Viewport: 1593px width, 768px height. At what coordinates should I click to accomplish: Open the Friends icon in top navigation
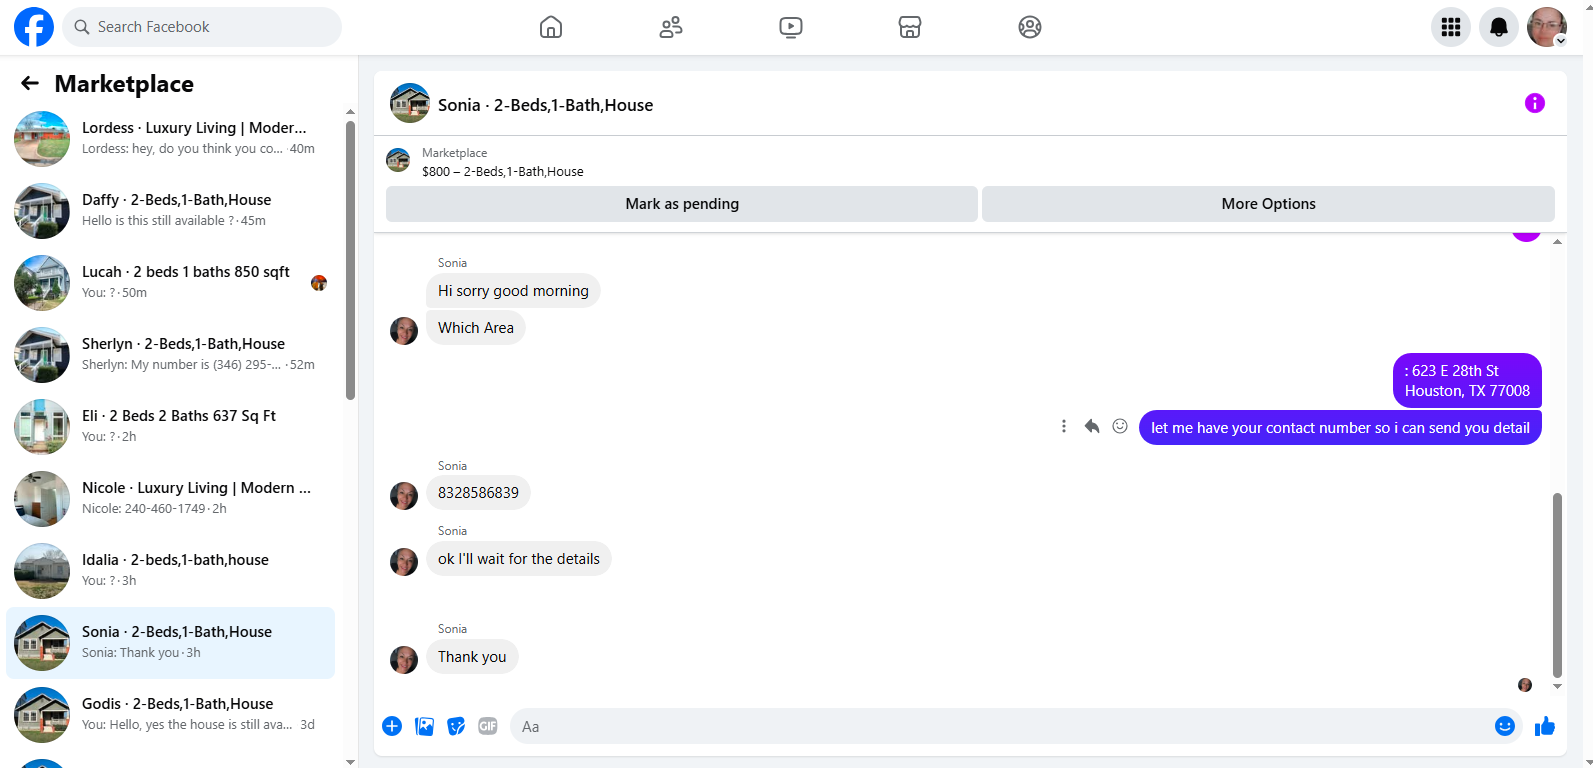pyautogui.click(x=671, y=27)
